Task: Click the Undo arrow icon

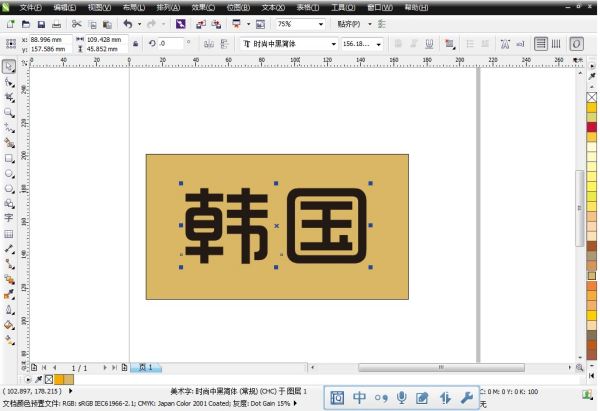Action: coord(126,23)
